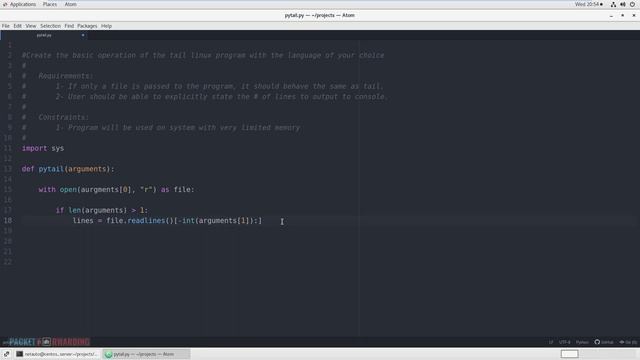The image size is (640, 360).
Task: Open the Edit menu
Action: tap(18, 26)
